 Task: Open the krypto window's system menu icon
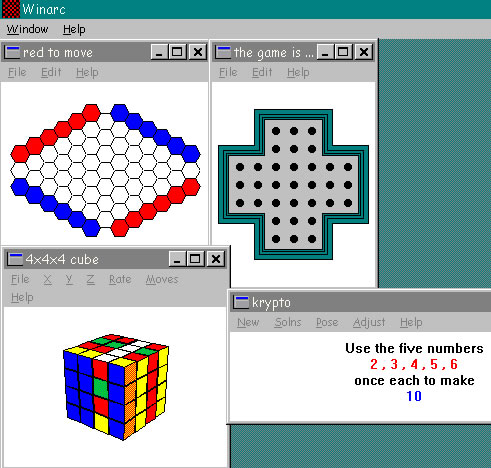coord(241,302)
